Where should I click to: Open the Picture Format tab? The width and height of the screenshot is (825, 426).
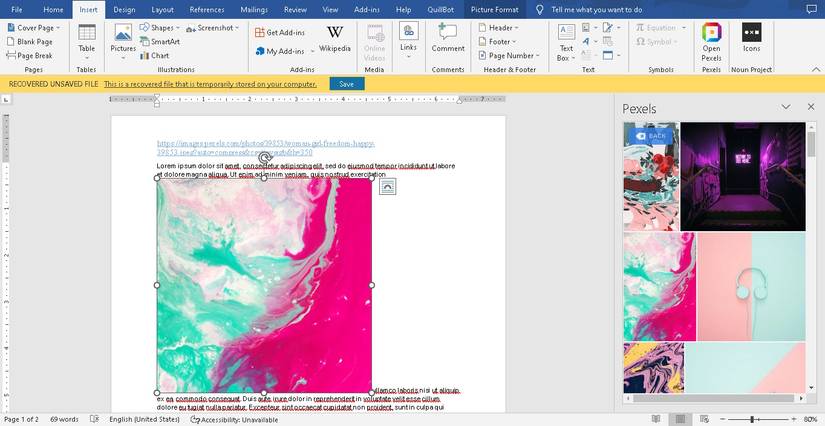pos(495,9)
